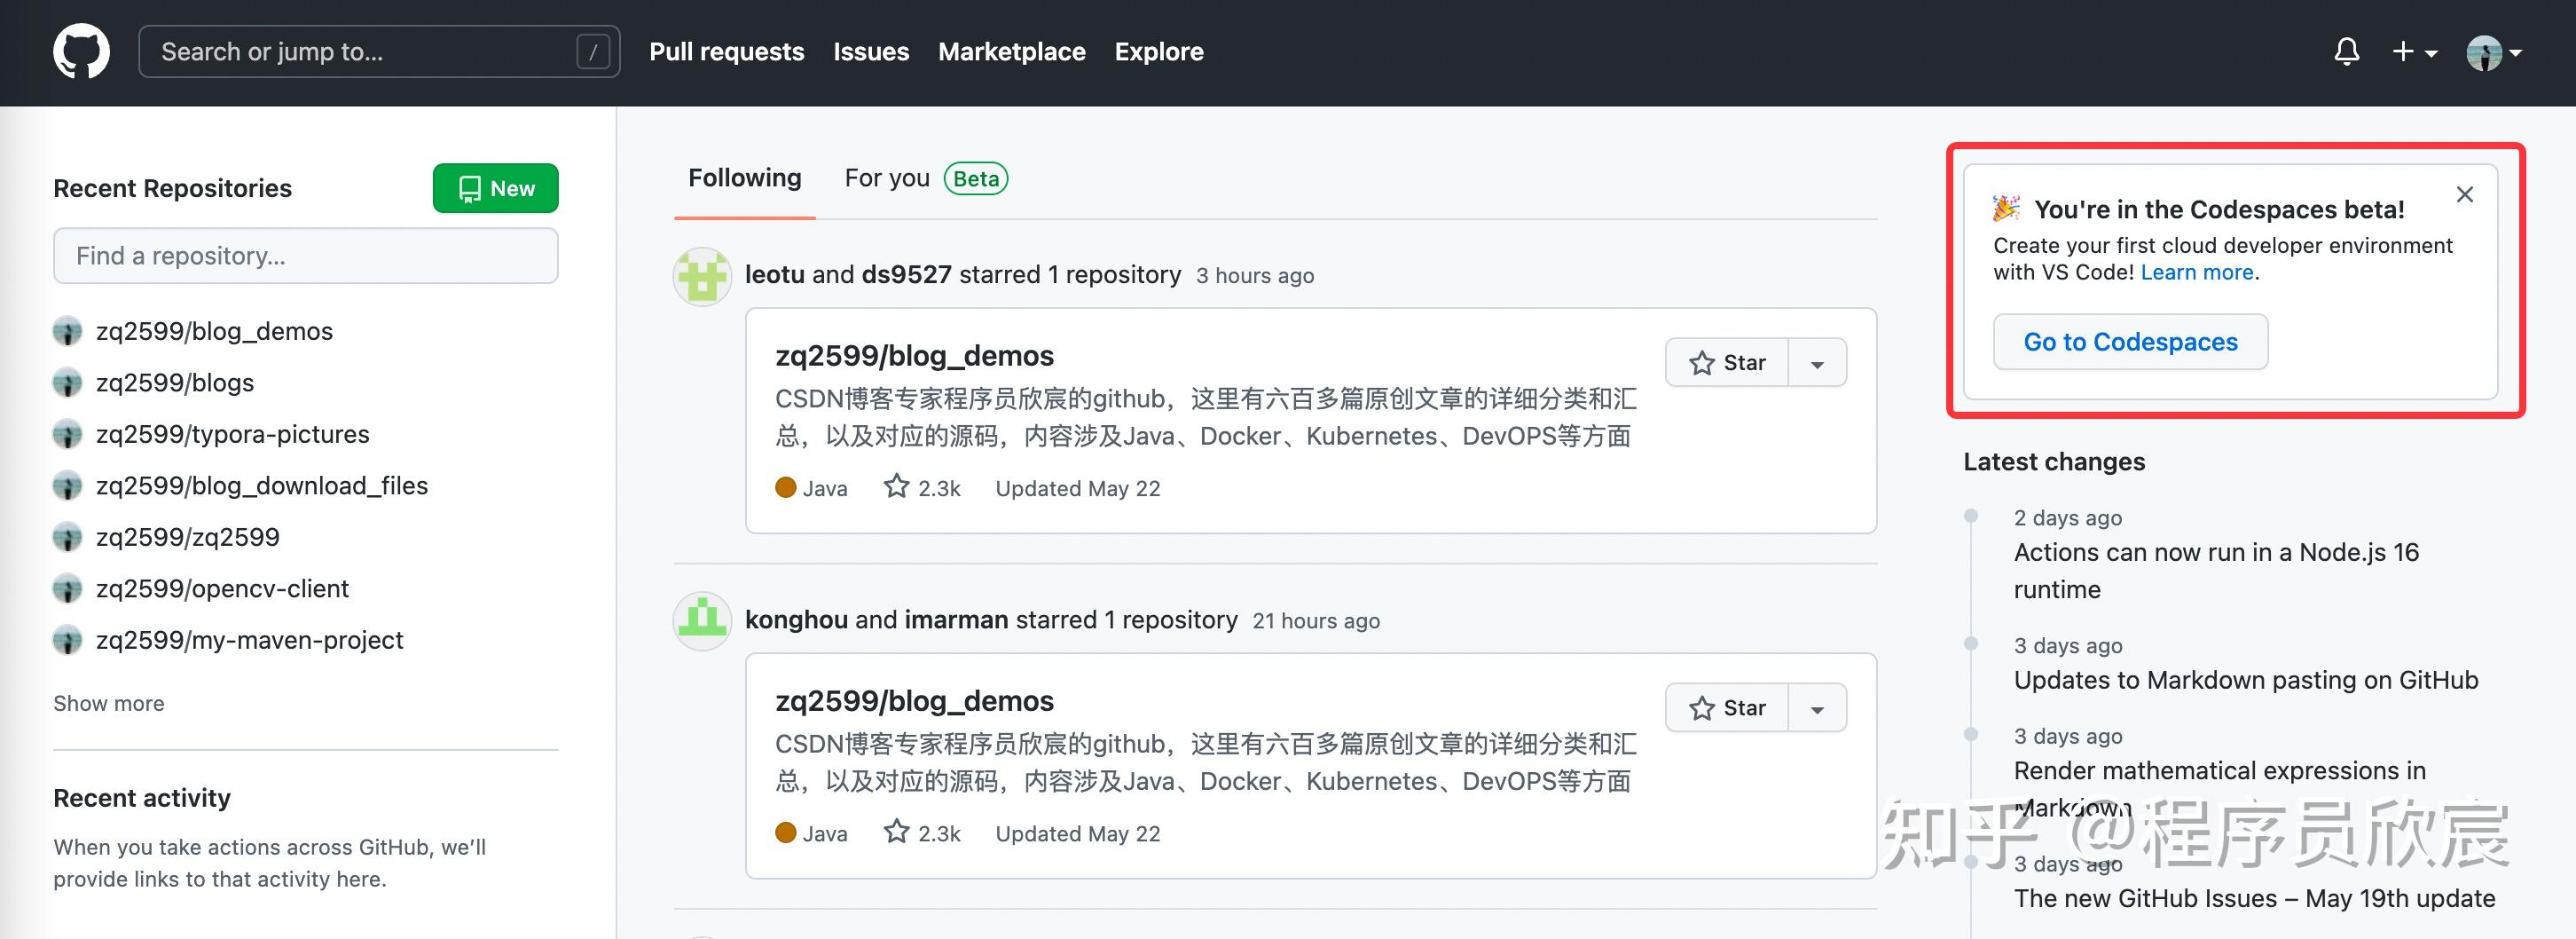Expand star list dropdown on first card
This screenshot has height=939, width=2576.
click(1817, 363)
